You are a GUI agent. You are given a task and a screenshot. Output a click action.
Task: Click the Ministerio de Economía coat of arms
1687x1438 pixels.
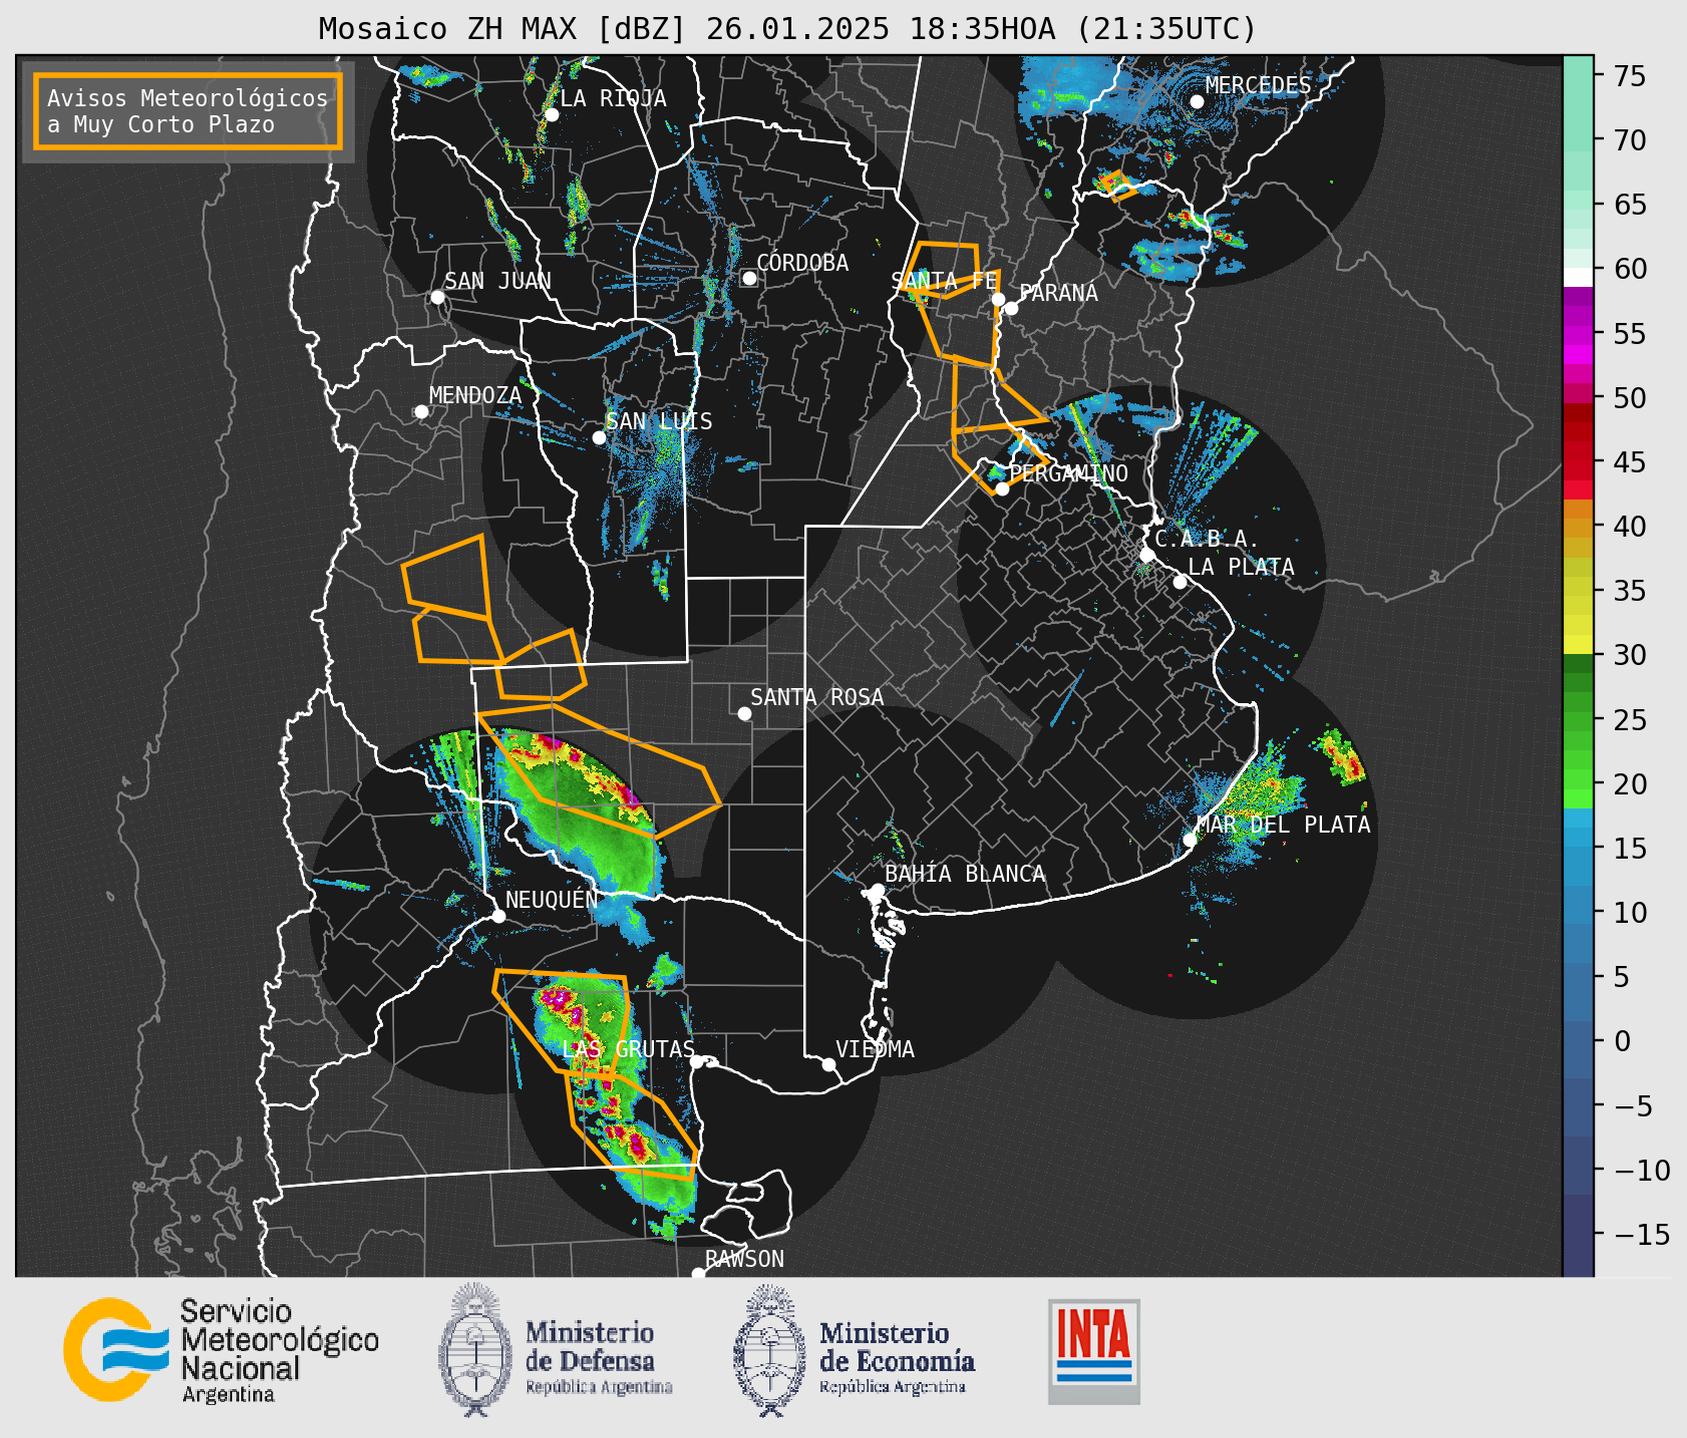click(x=769, y=1350)
